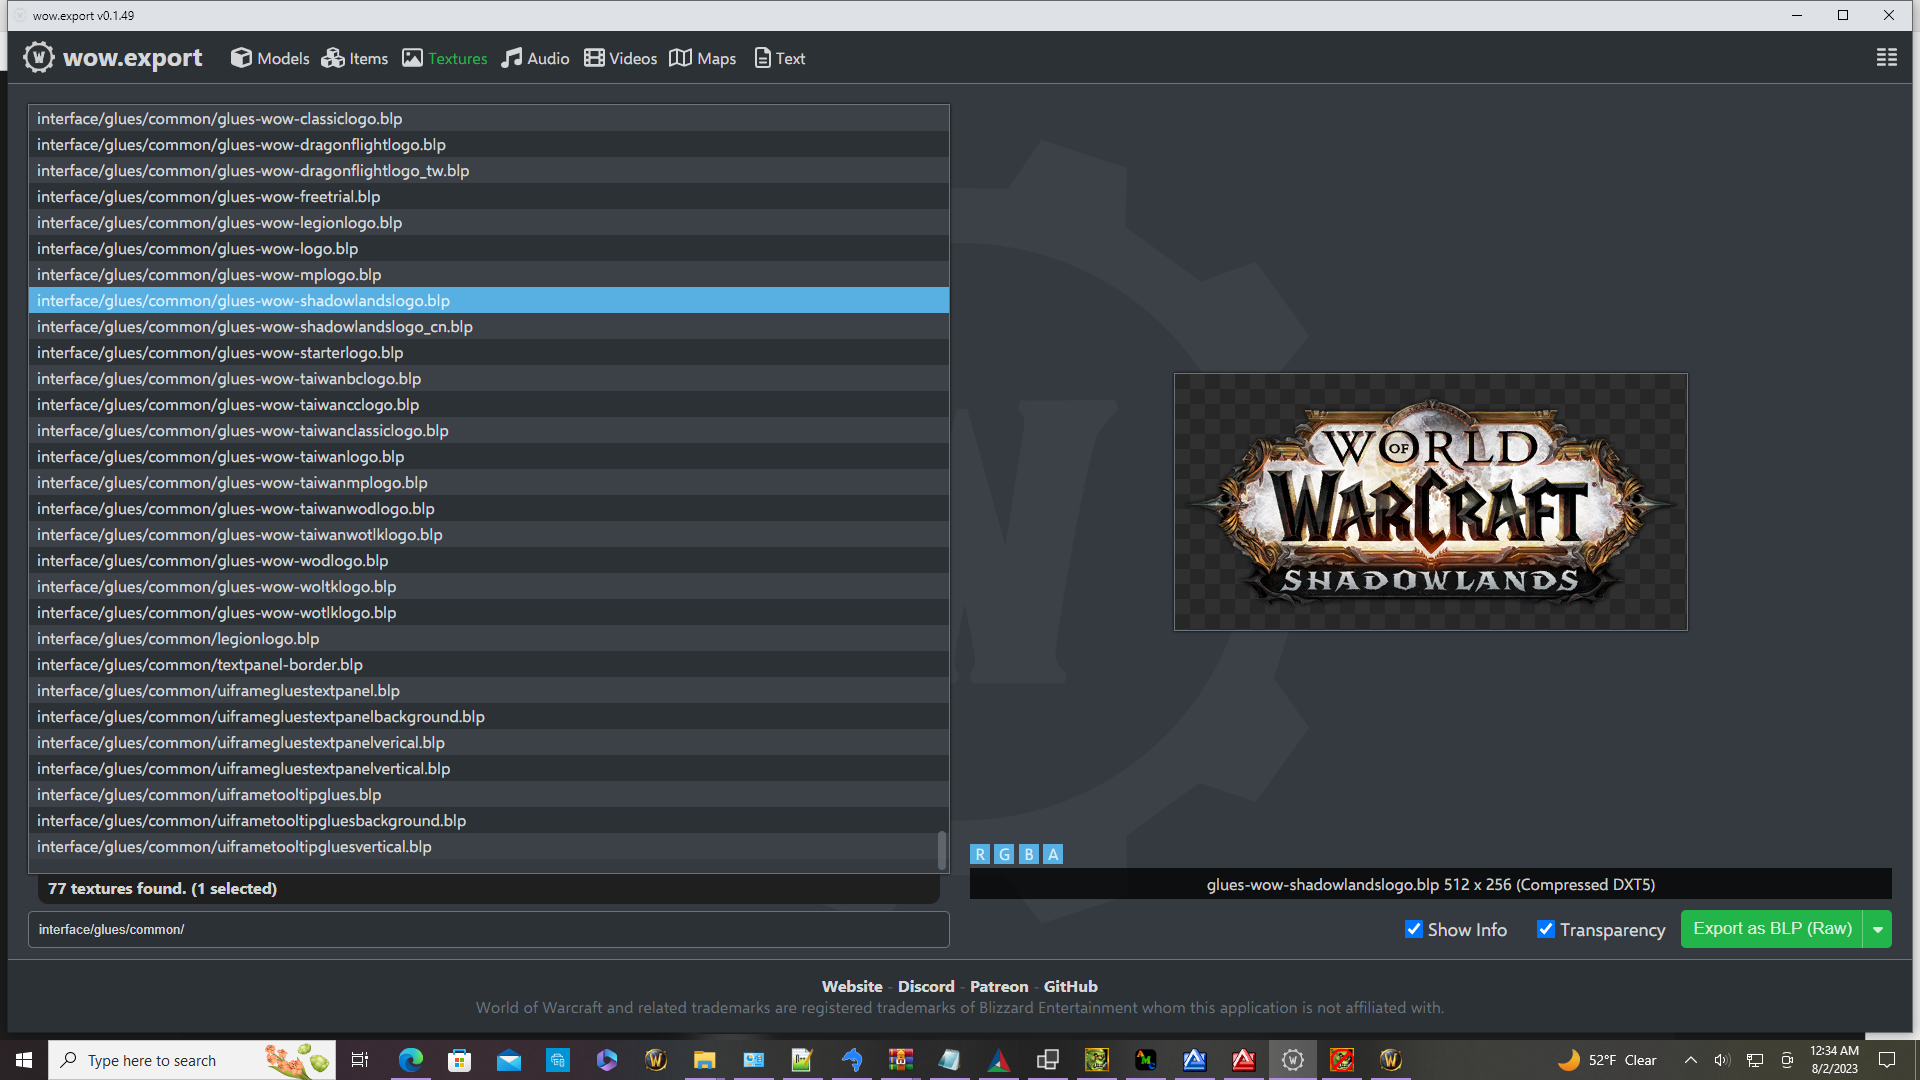Select glues-wow-wotlklogo.blp entry

[489, 612]
